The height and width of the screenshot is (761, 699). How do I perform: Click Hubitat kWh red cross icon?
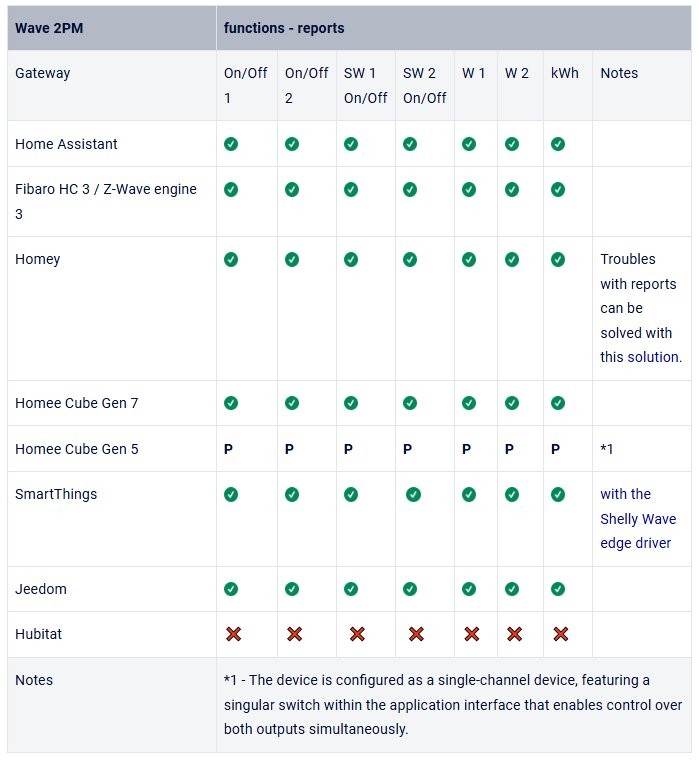tap(561, 634)
